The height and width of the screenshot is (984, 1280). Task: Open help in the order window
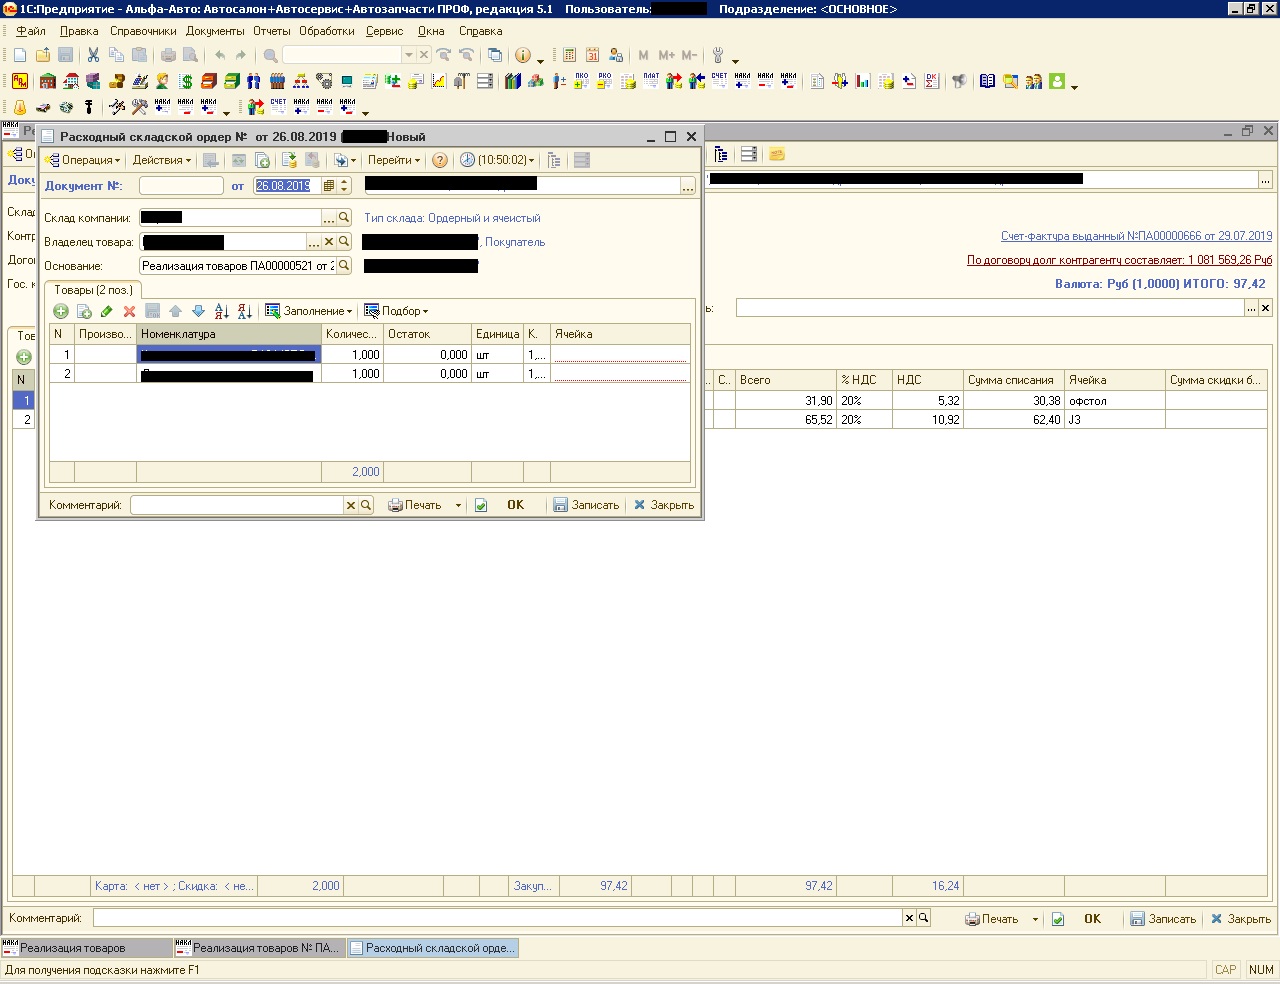(x=439, y=160)
